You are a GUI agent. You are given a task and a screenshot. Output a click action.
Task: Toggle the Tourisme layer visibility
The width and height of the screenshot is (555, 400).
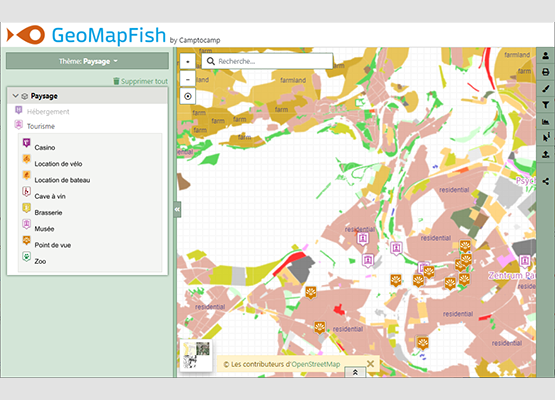18,125
